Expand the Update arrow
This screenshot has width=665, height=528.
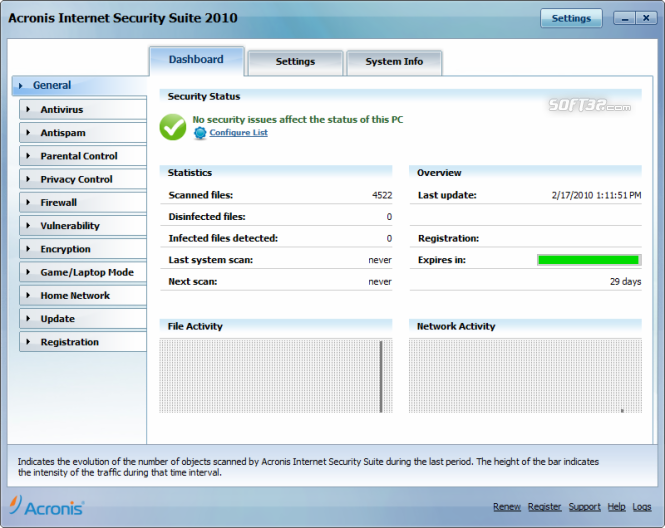[28, 318]
